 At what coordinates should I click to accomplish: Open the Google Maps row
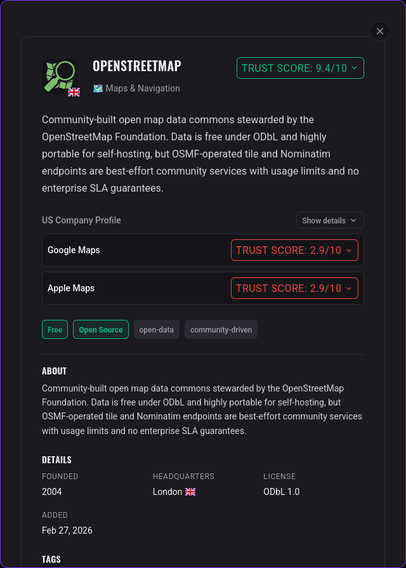[x=203, y=250]
